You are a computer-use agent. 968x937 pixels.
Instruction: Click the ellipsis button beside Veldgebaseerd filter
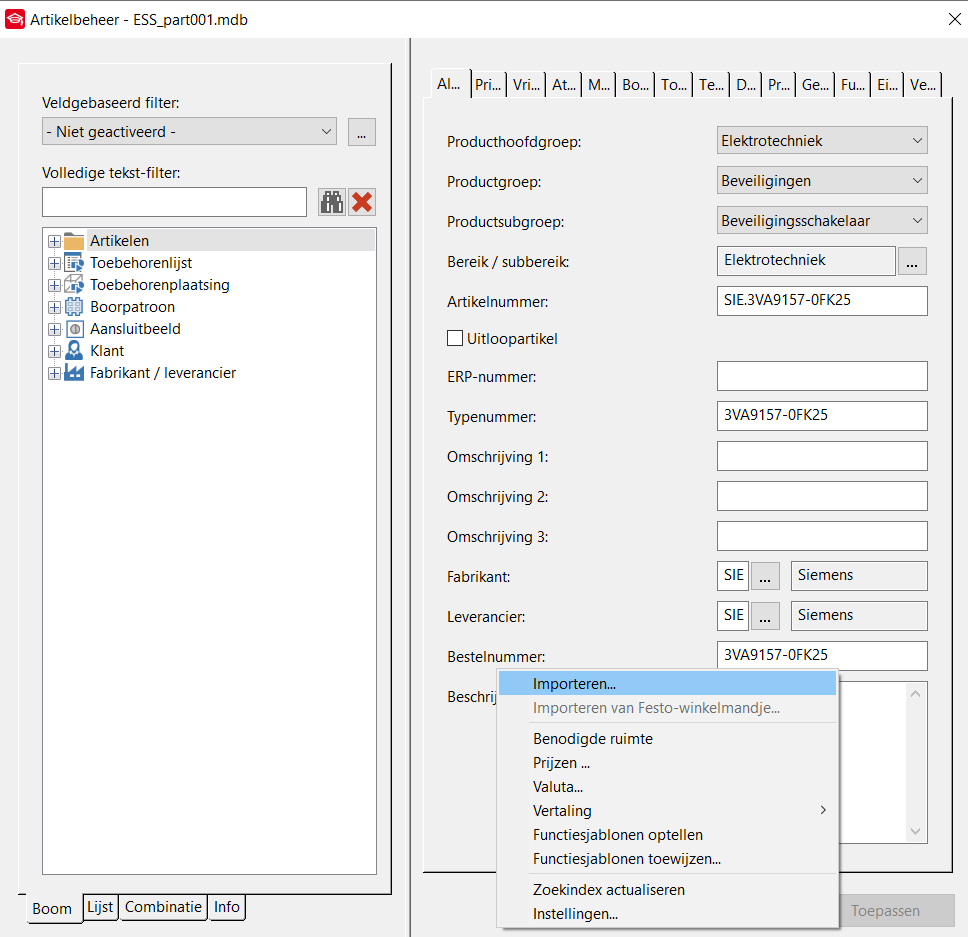tap(362, 132)
